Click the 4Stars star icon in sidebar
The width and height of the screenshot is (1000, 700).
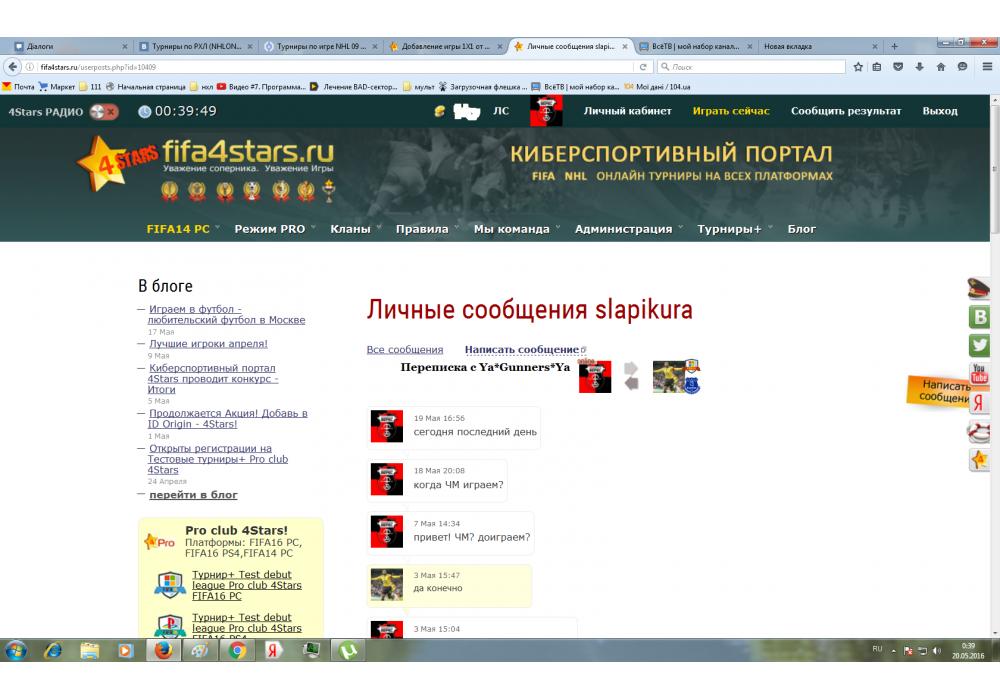pyautogui.click(x=980, y=460)
